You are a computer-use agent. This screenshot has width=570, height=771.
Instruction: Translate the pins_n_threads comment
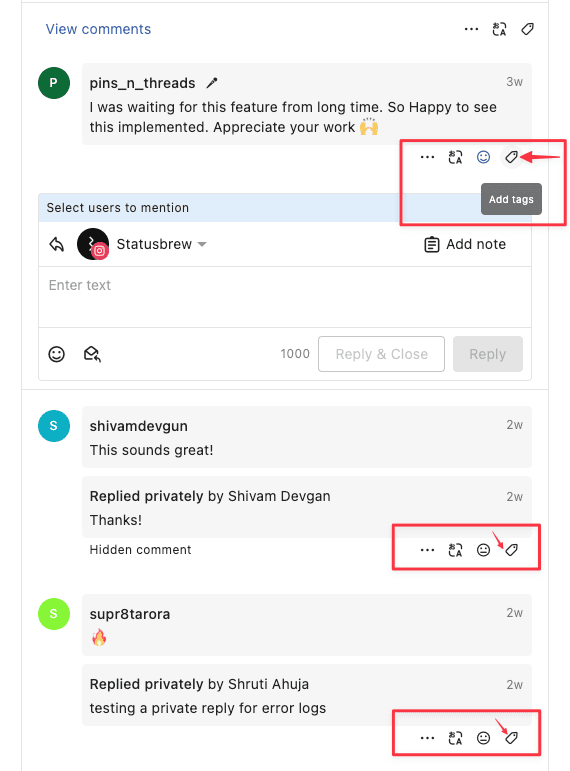click(x=455, y=157)
